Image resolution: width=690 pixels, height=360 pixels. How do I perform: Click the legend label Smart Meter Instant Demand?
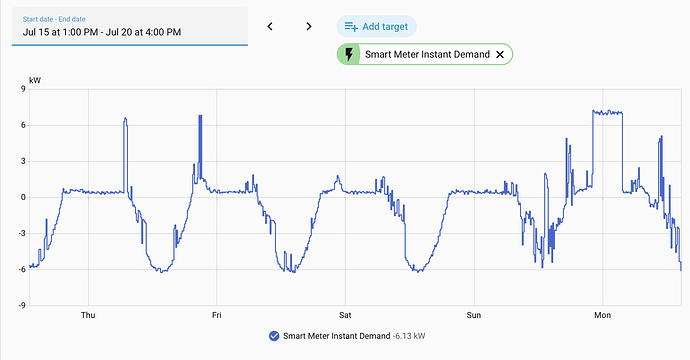click(x=337, y=336)
